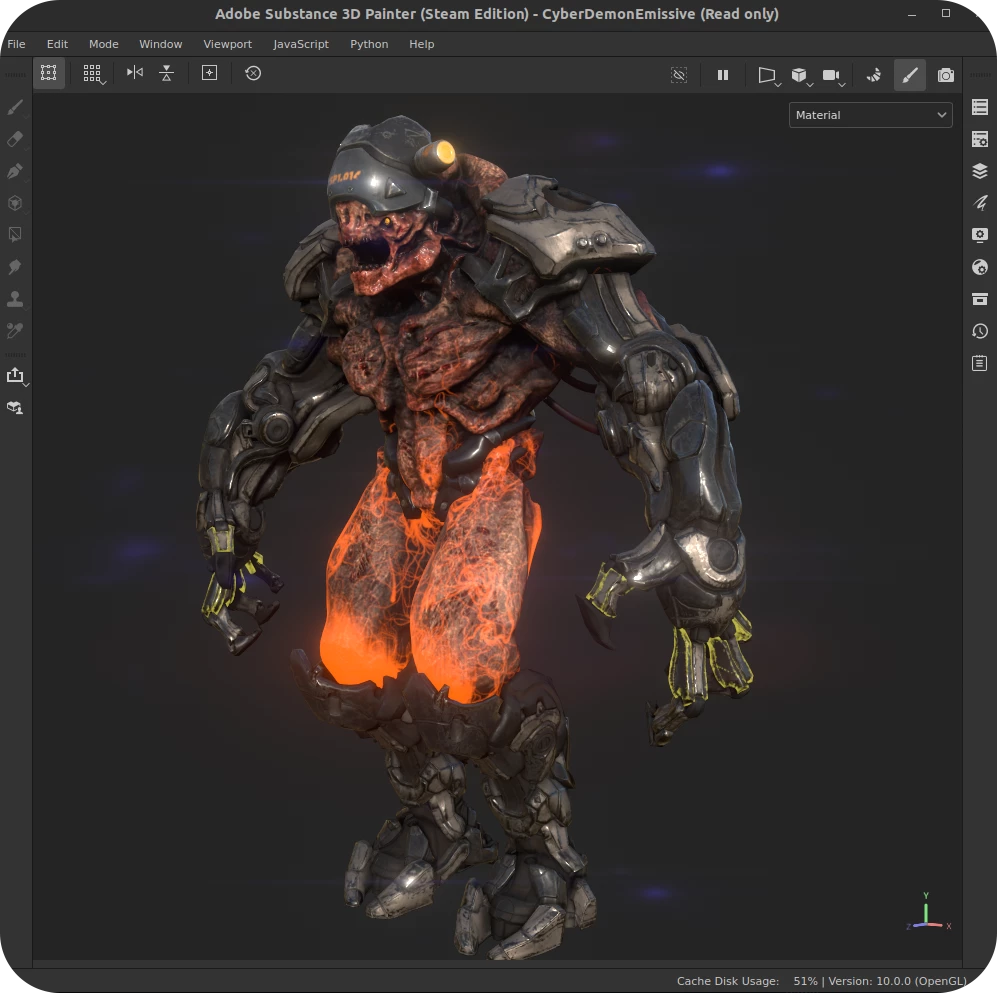The height and width of the screenshot is (993, 997).
Task: Open the Layers panel icon
Action: [980, 170]
